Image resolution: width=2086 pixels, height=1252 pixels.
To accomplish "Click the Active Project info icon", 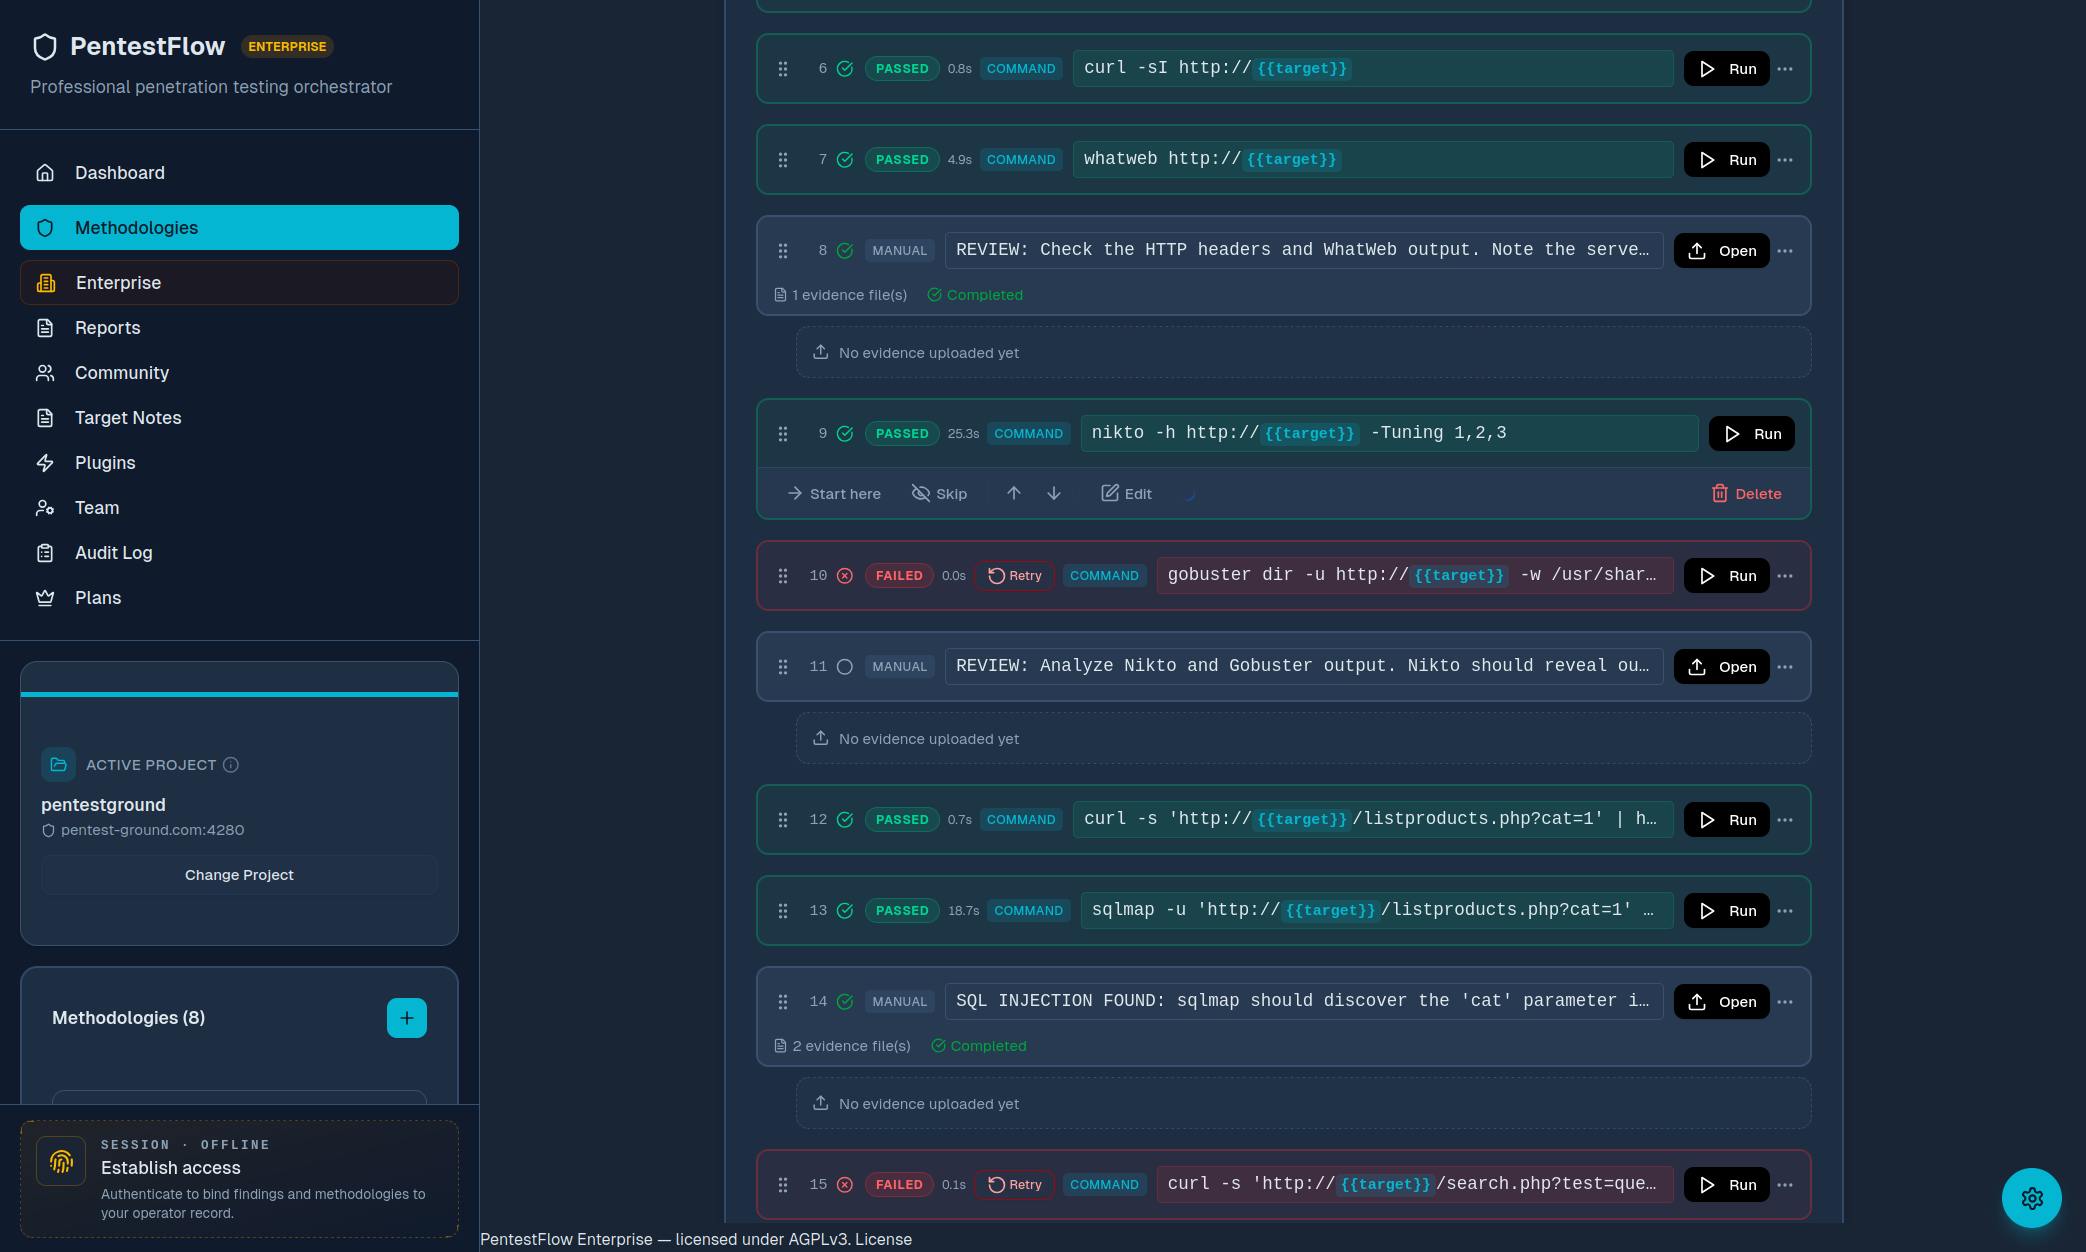I will click(x=231, y=765).
